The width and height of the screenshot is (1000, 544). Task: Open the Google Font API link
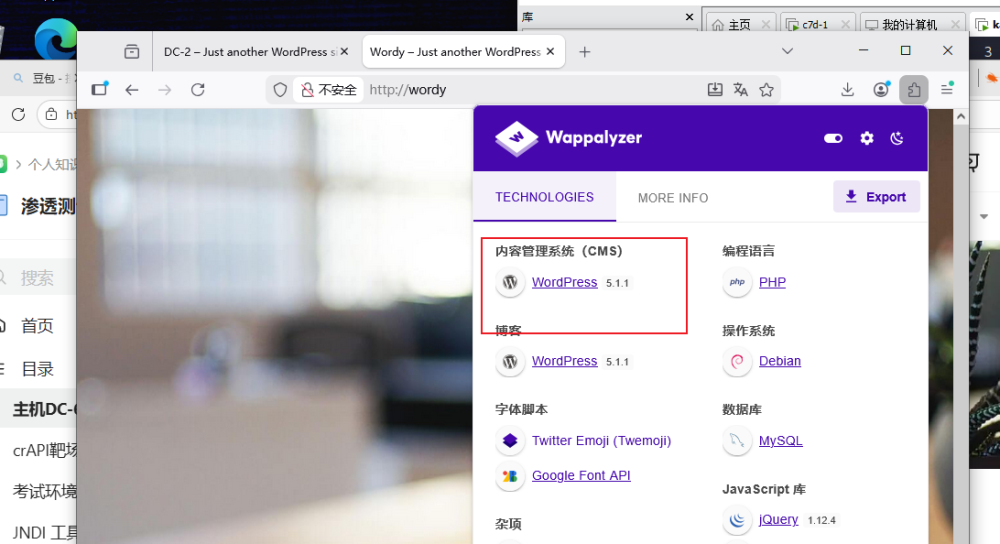tap(581, 475)
